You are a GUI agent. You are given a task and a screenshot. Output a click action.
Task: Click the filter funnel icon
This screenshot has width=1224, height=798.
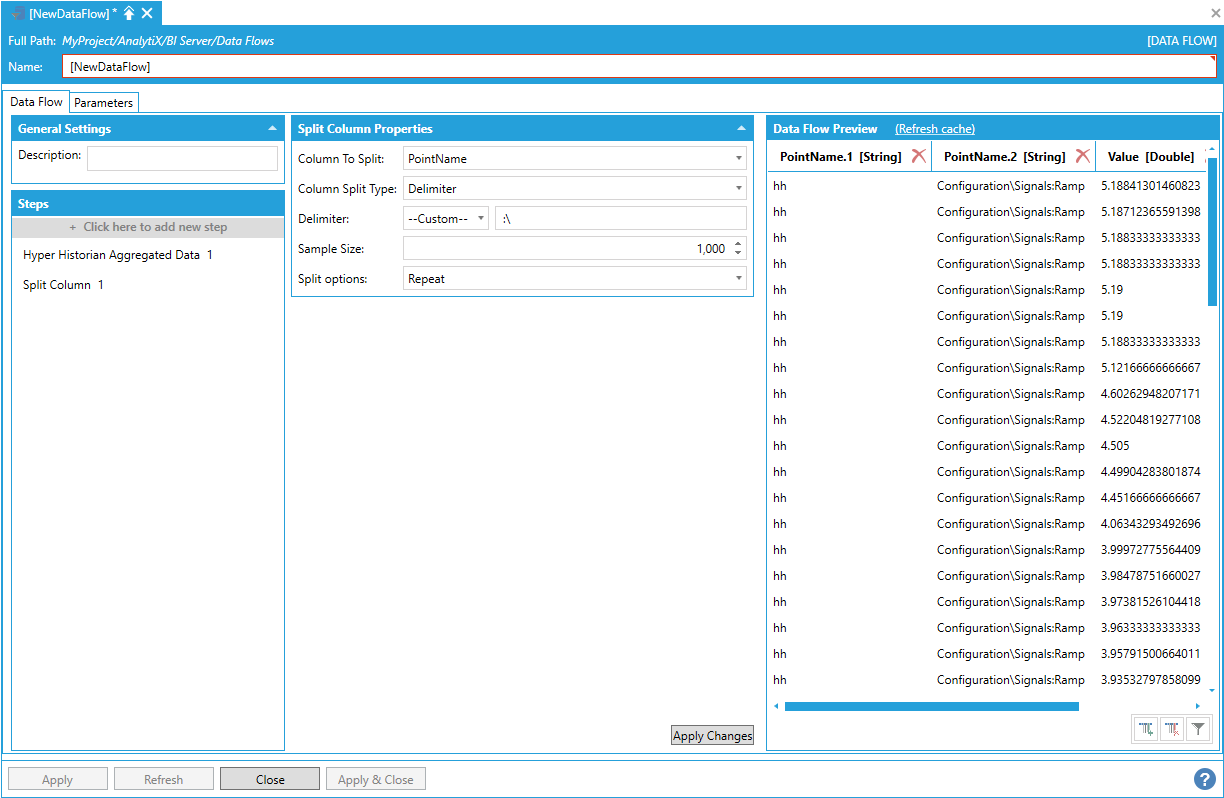(x=1198, y=730)
